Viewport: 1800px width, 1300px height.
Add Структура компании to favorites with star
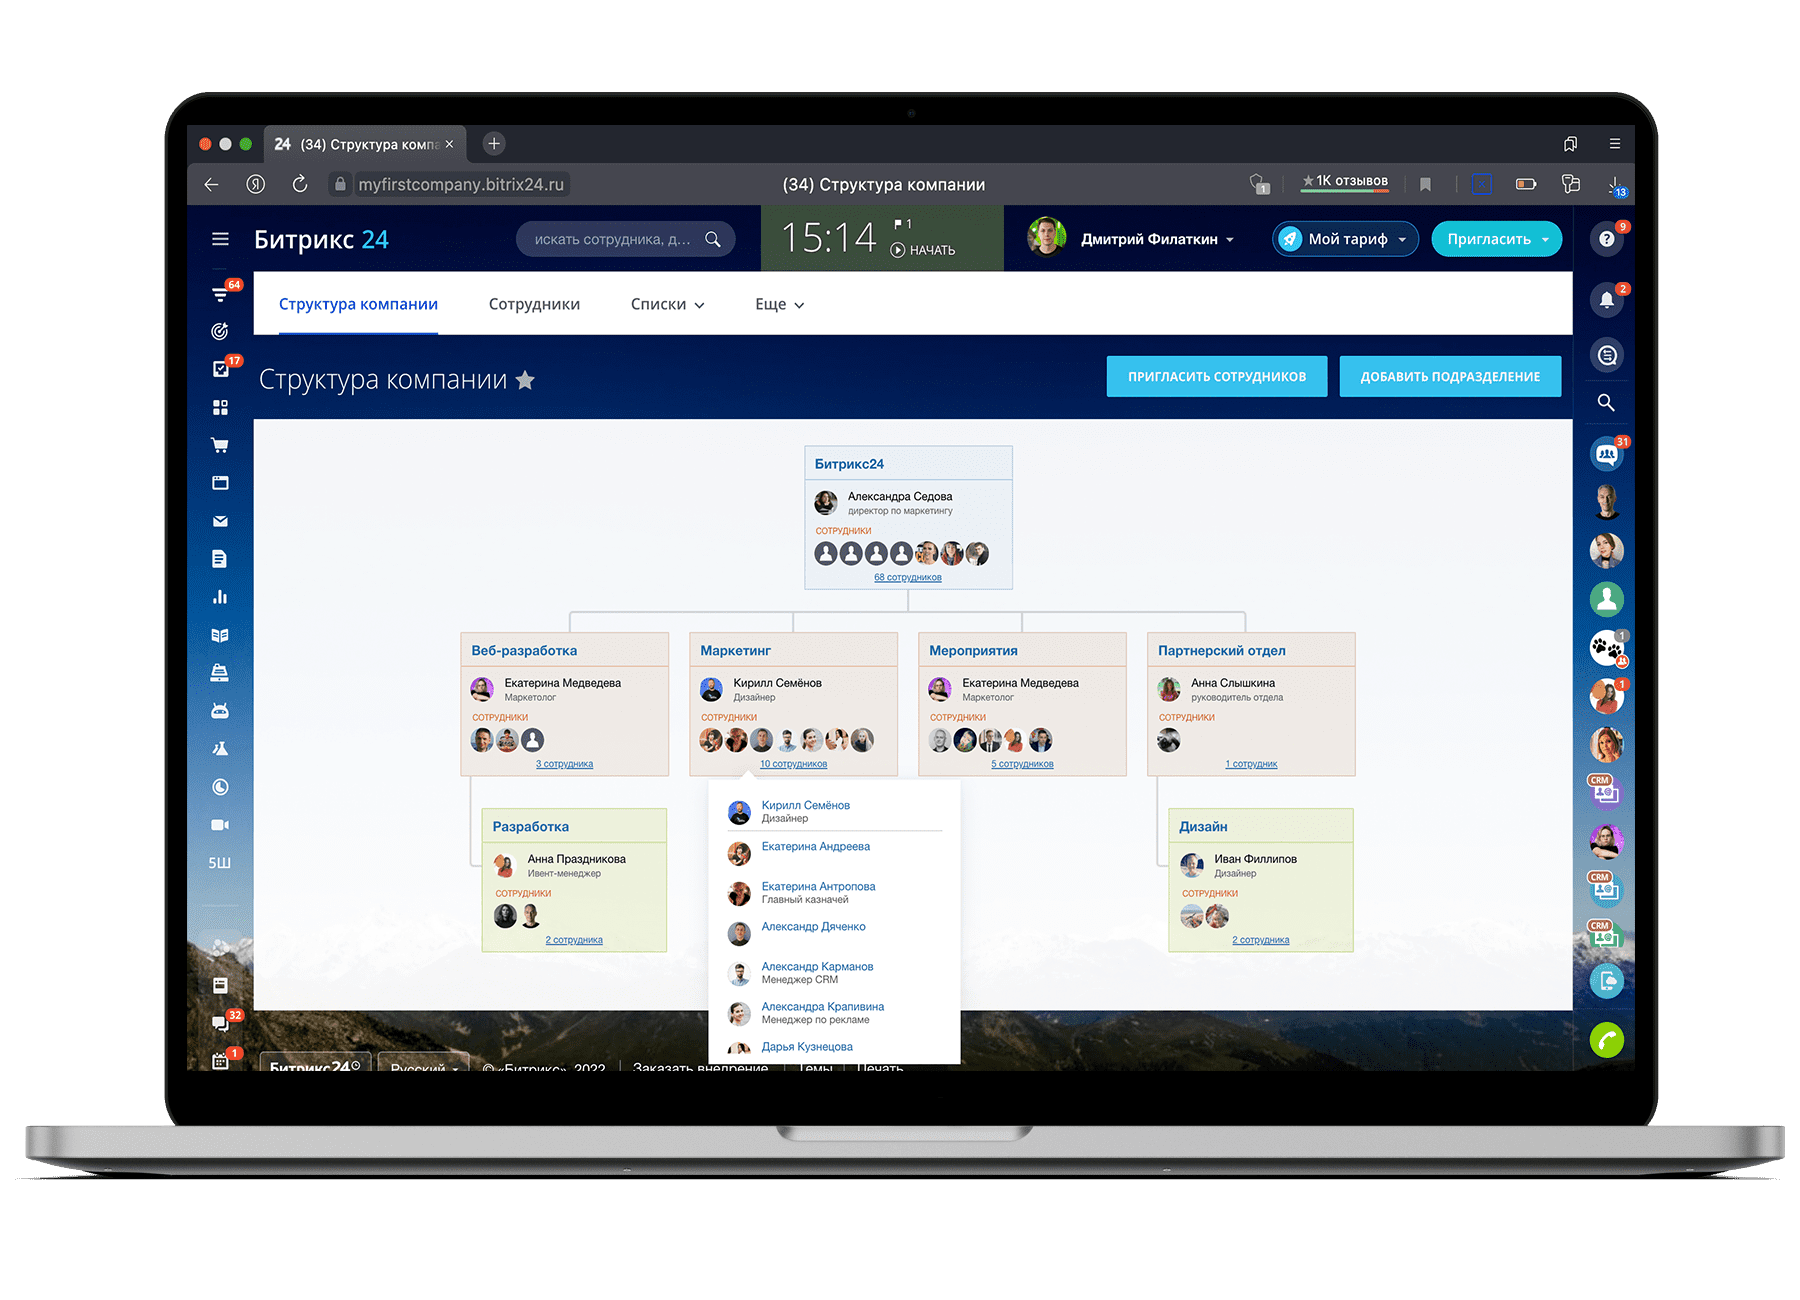[x=525, y=380]
